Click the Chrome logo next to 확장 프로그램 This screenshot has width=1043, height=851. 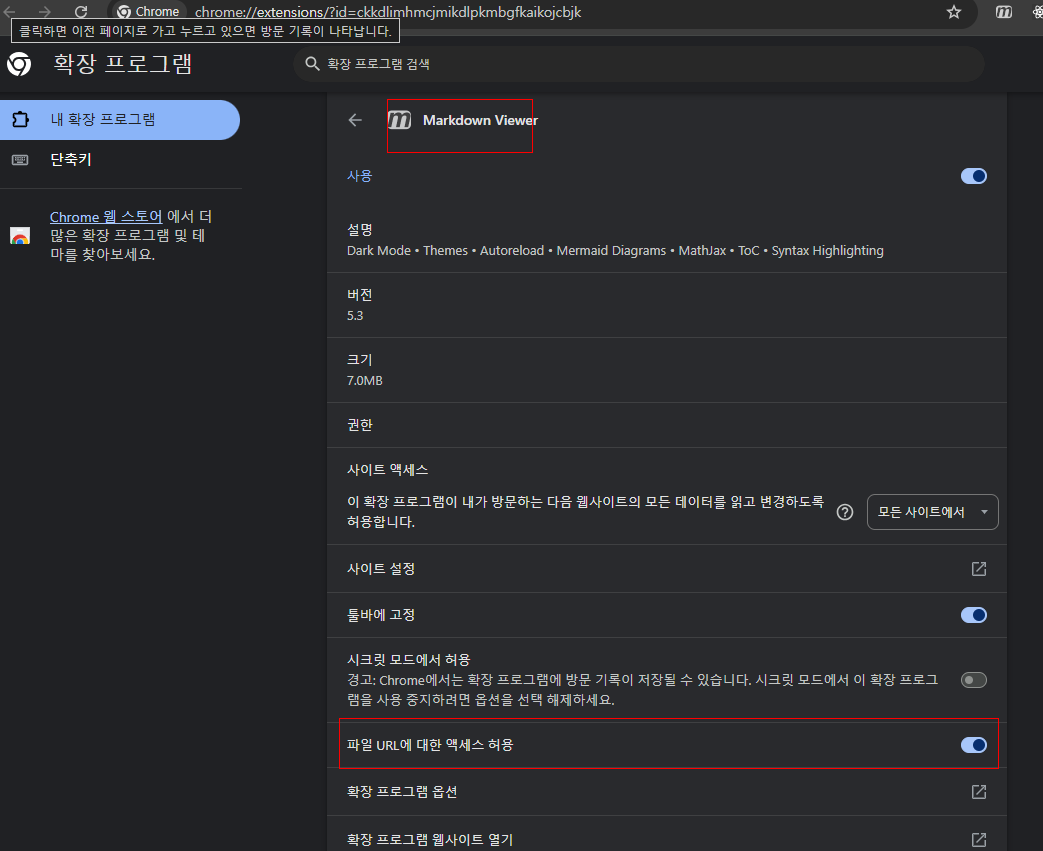(19, 64)
